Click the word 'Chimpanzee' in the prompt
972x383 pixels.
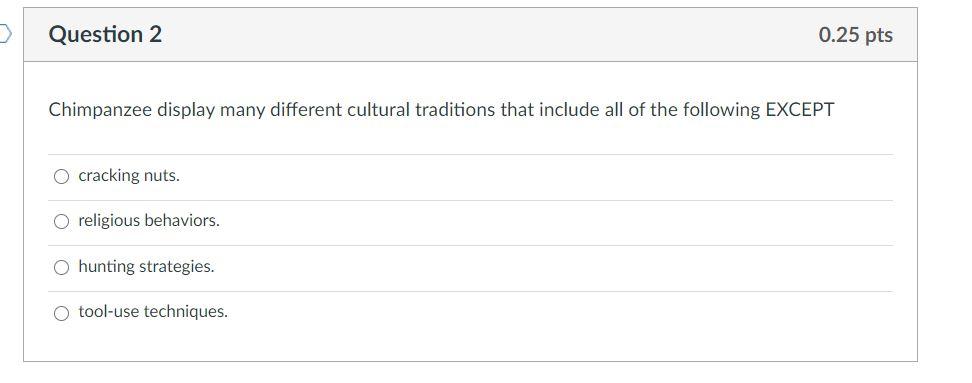tap(100, 110)
